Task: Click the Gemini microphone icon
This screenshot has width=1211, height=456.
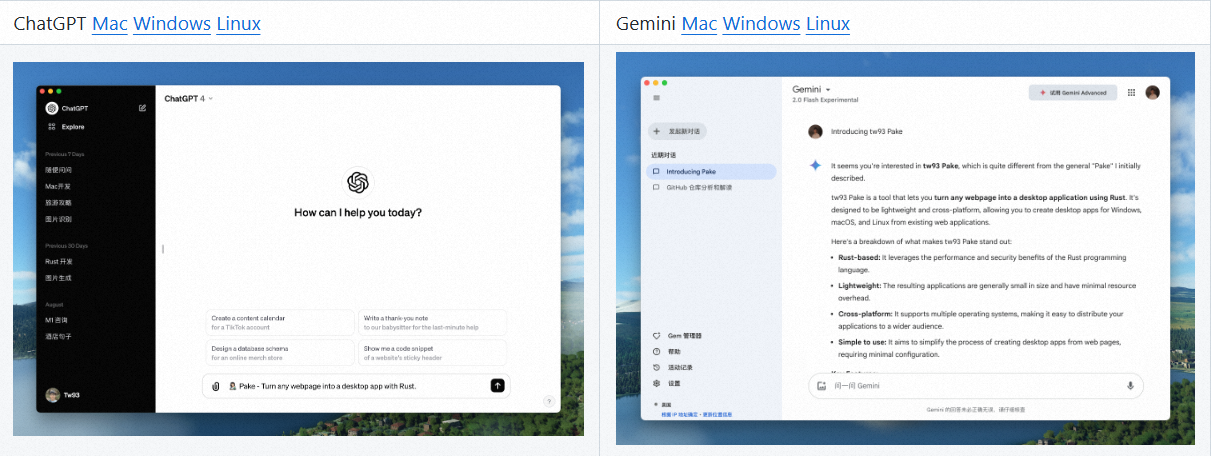Action: click(x=1130, y=385)
